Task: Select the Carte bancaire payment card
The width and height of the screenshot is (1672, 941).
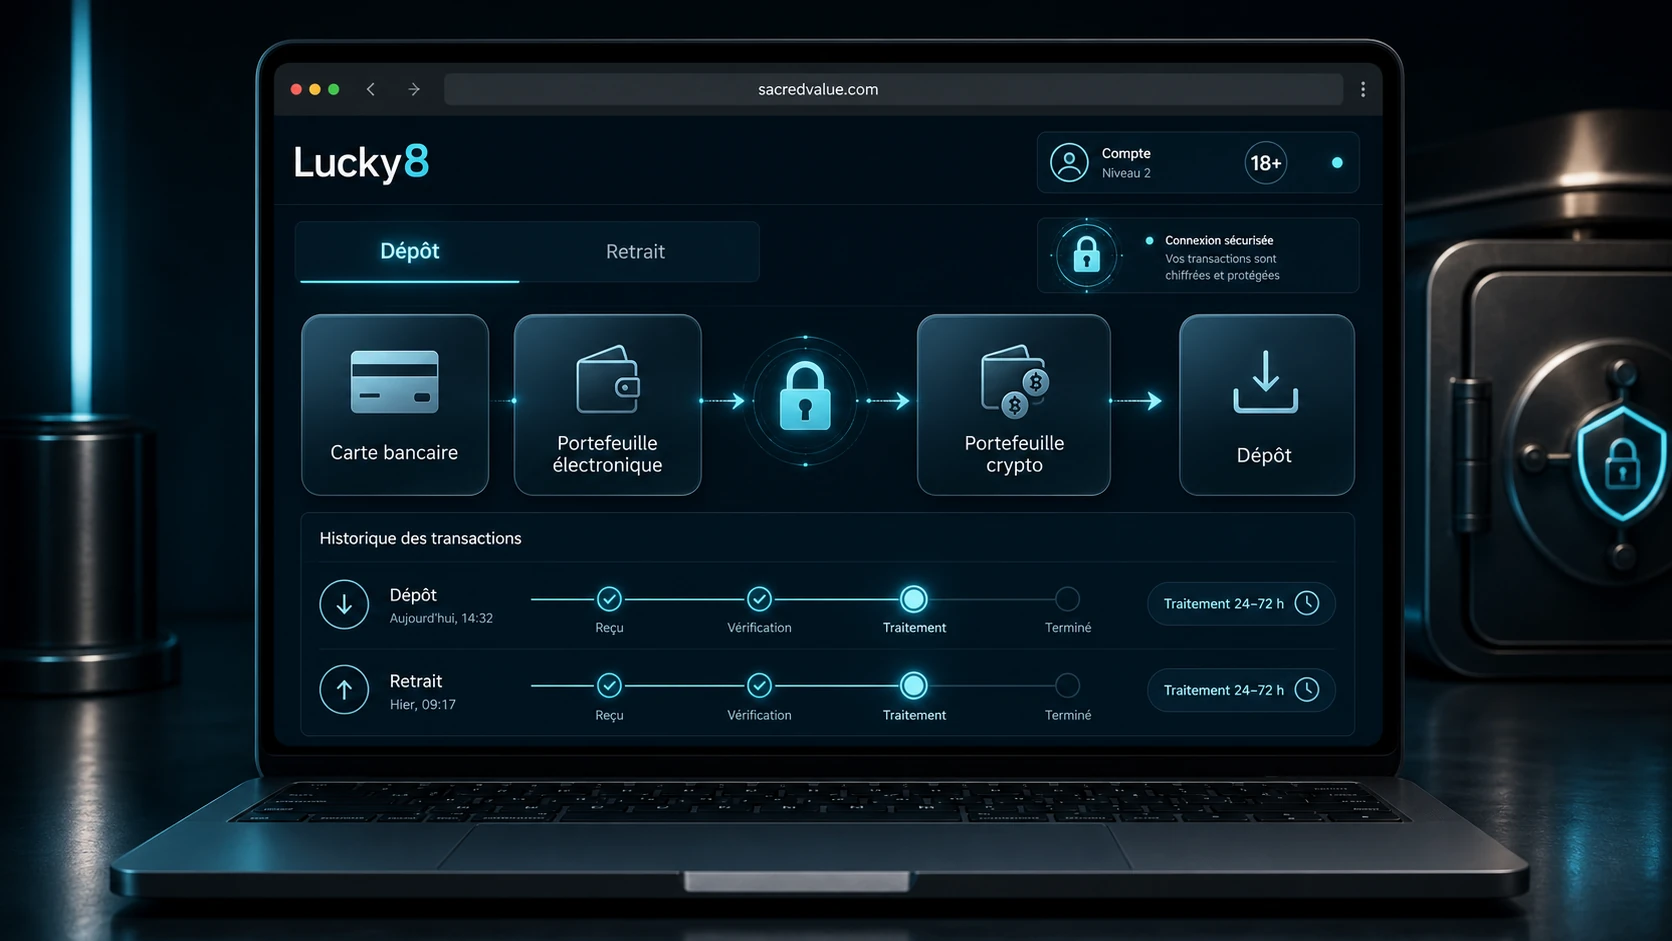Action: (x=395, y=405)
